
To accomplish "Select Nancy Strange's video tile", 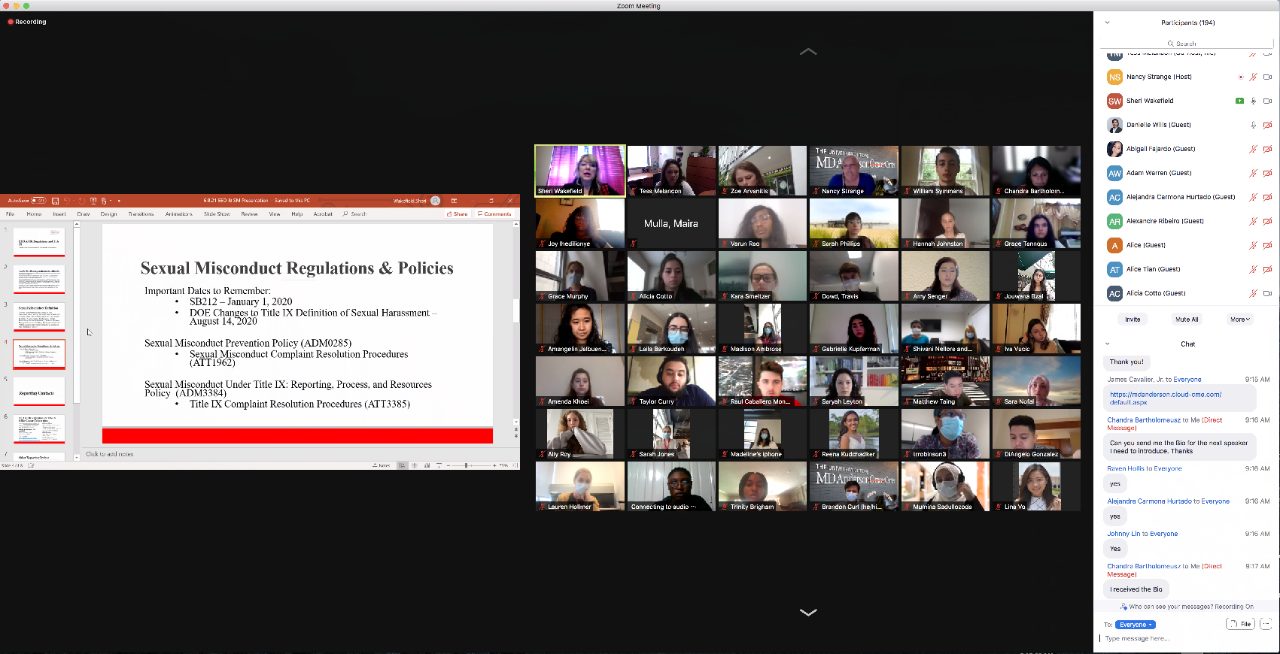I will click(x=854, y=171).
